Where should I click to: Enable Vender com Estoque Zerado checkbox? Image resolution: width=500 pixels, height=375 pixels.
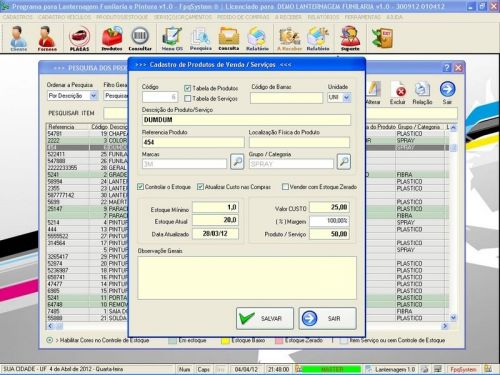click(285, 187)
